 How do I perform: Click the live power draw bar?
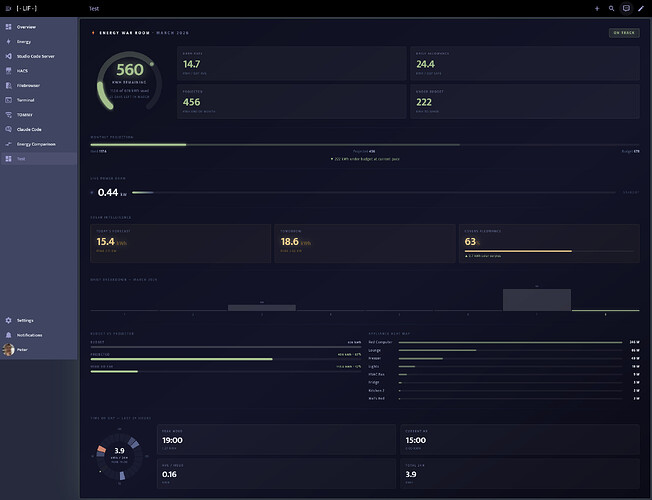[374, 193]
